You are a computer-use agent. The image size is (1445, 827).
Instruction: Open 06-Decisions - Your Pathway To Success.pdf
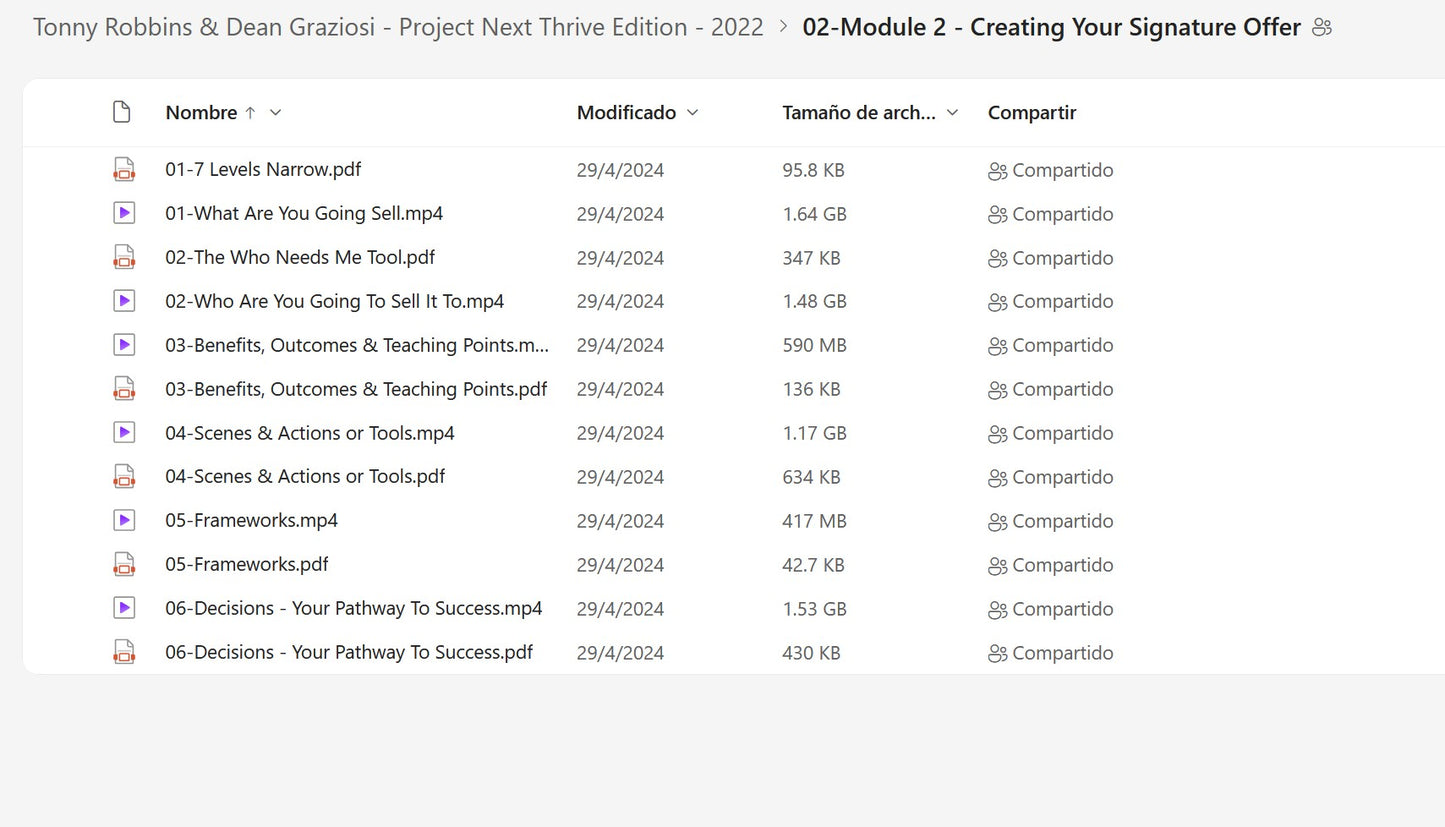(x=349, y=652)
